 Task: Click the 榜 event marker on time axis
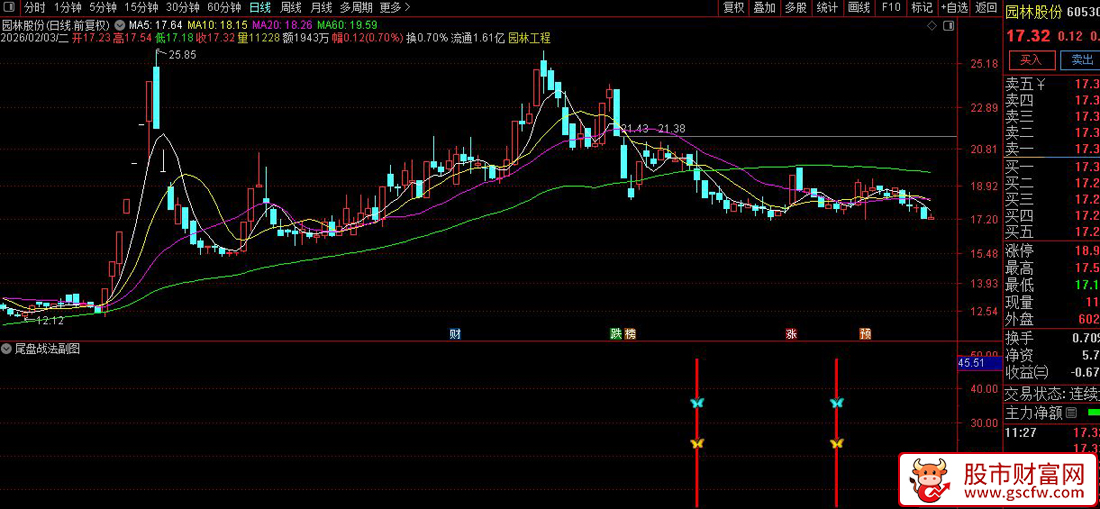(629, 334)
